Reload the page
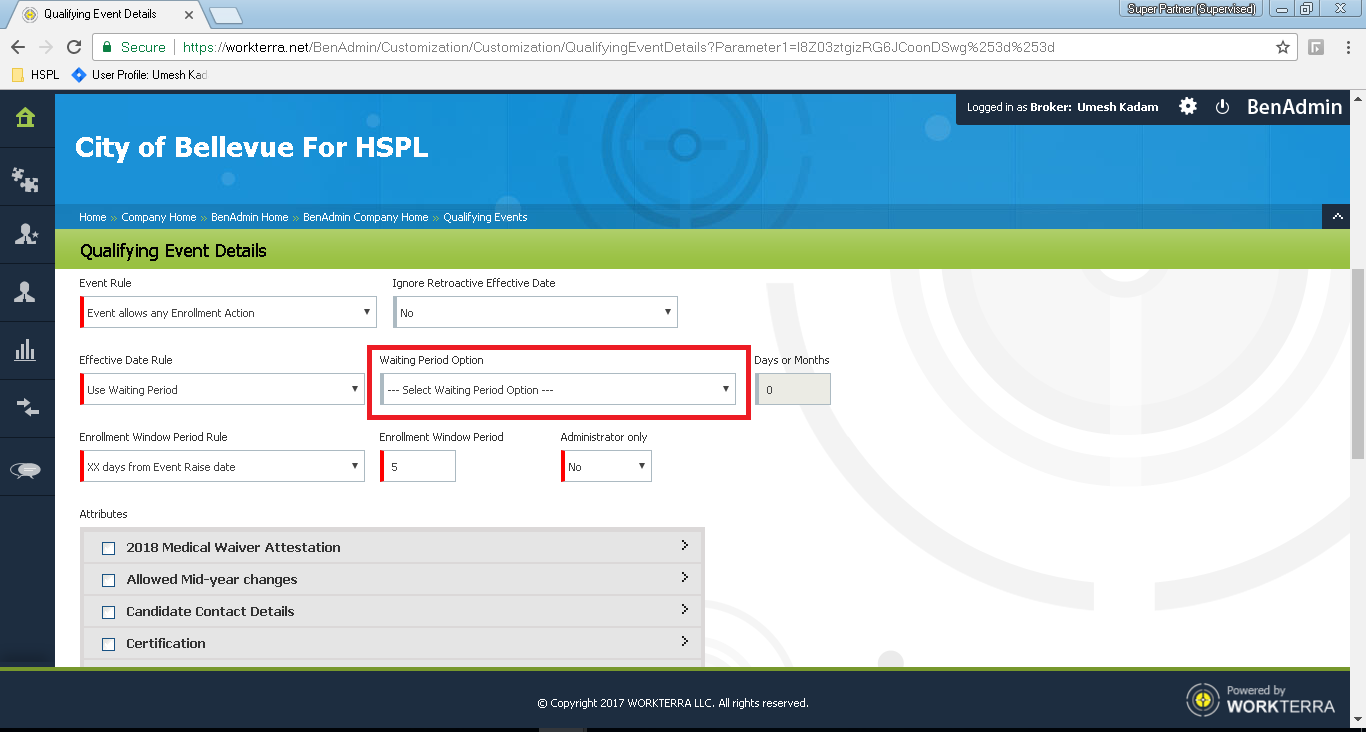Viewport: 1366px width, 732px height. coord(74,47)
